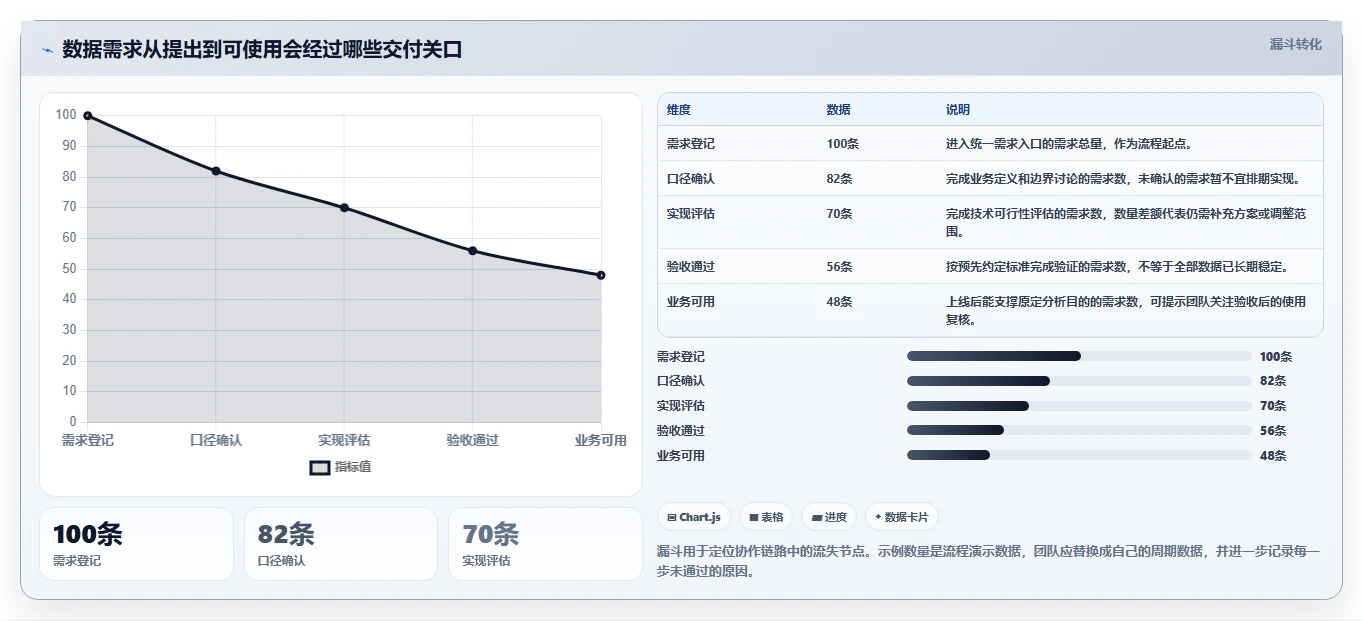Click the 业务可用 row label in the table
Image resolution: width=1363 pixels, height=621 pixels.
pyautogui.click(x=691, y=302)
